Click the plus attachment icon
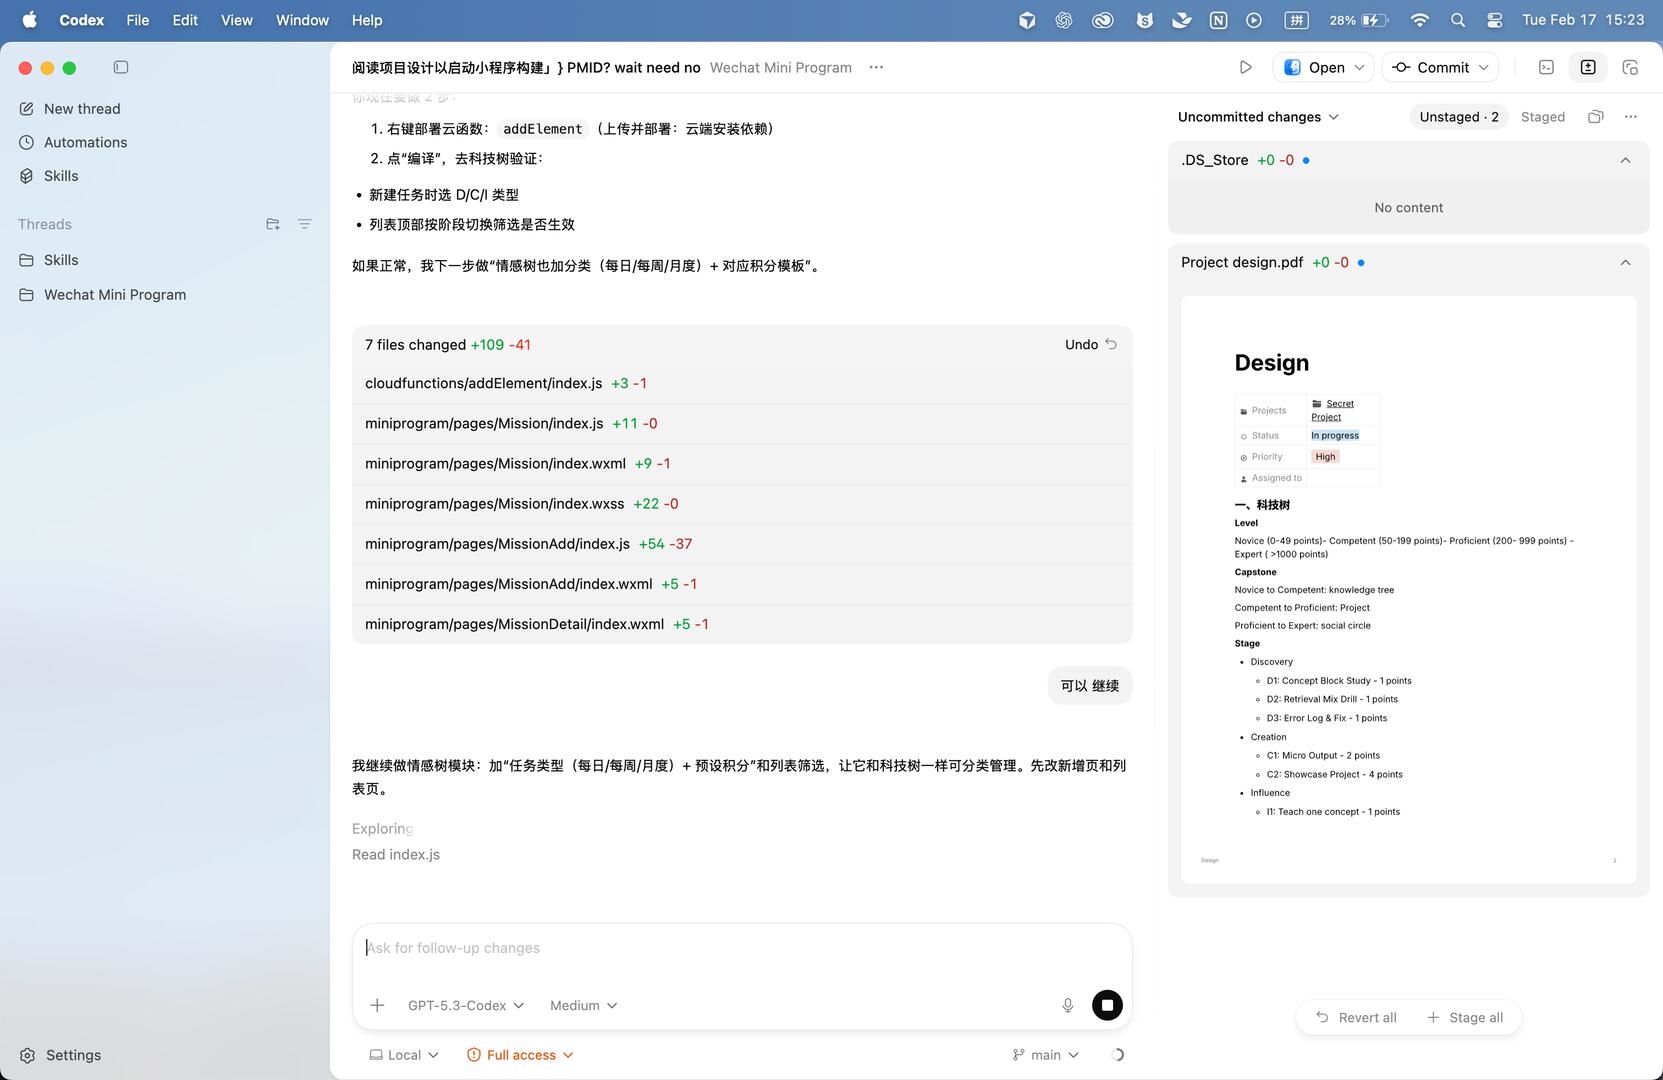 click(x=377, y=1005)
